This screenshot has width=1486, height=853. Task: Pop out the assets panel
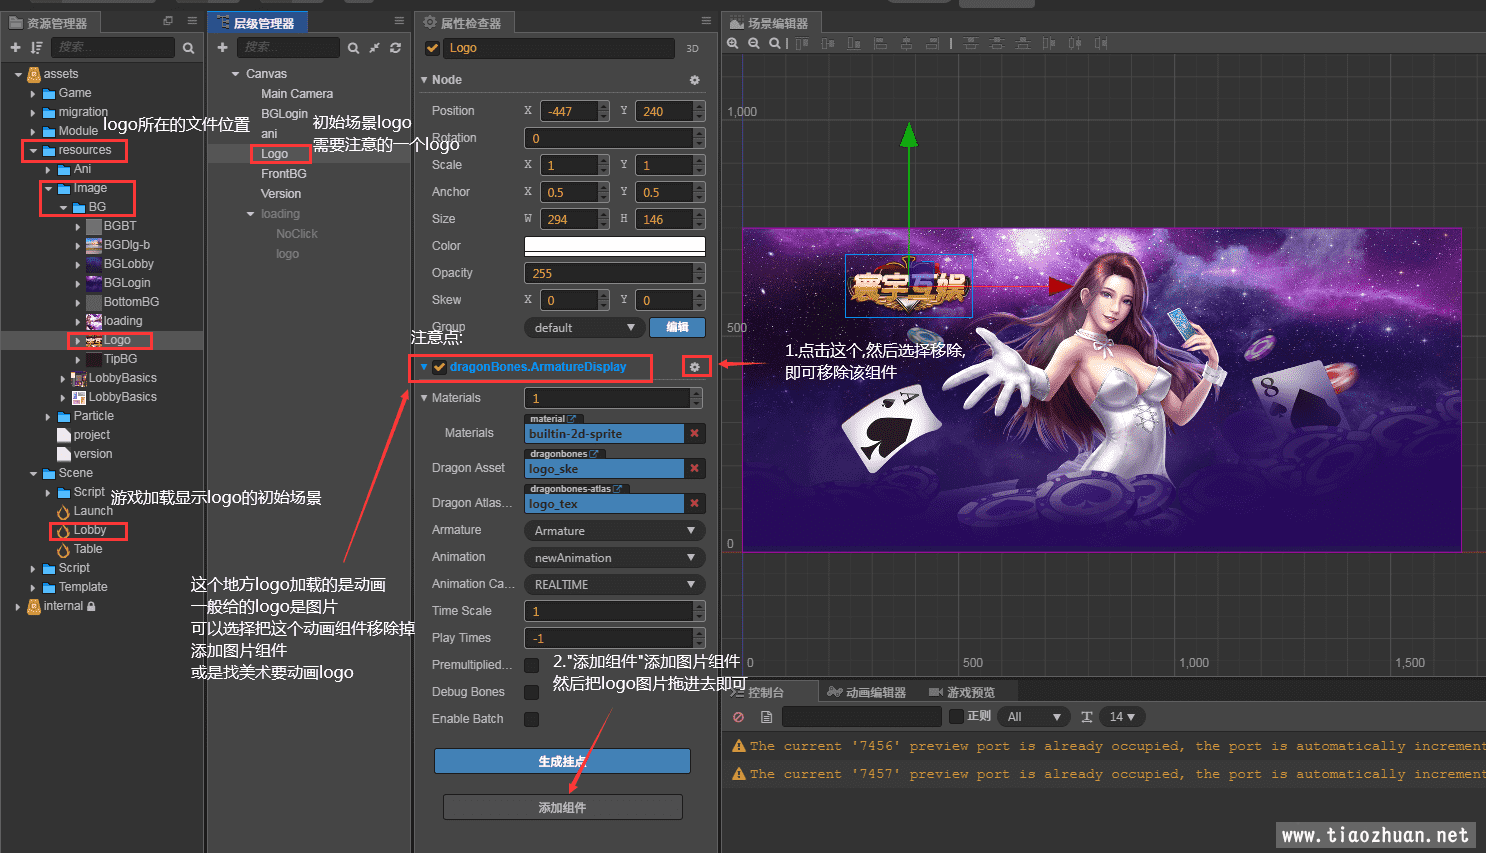[168, 21]
